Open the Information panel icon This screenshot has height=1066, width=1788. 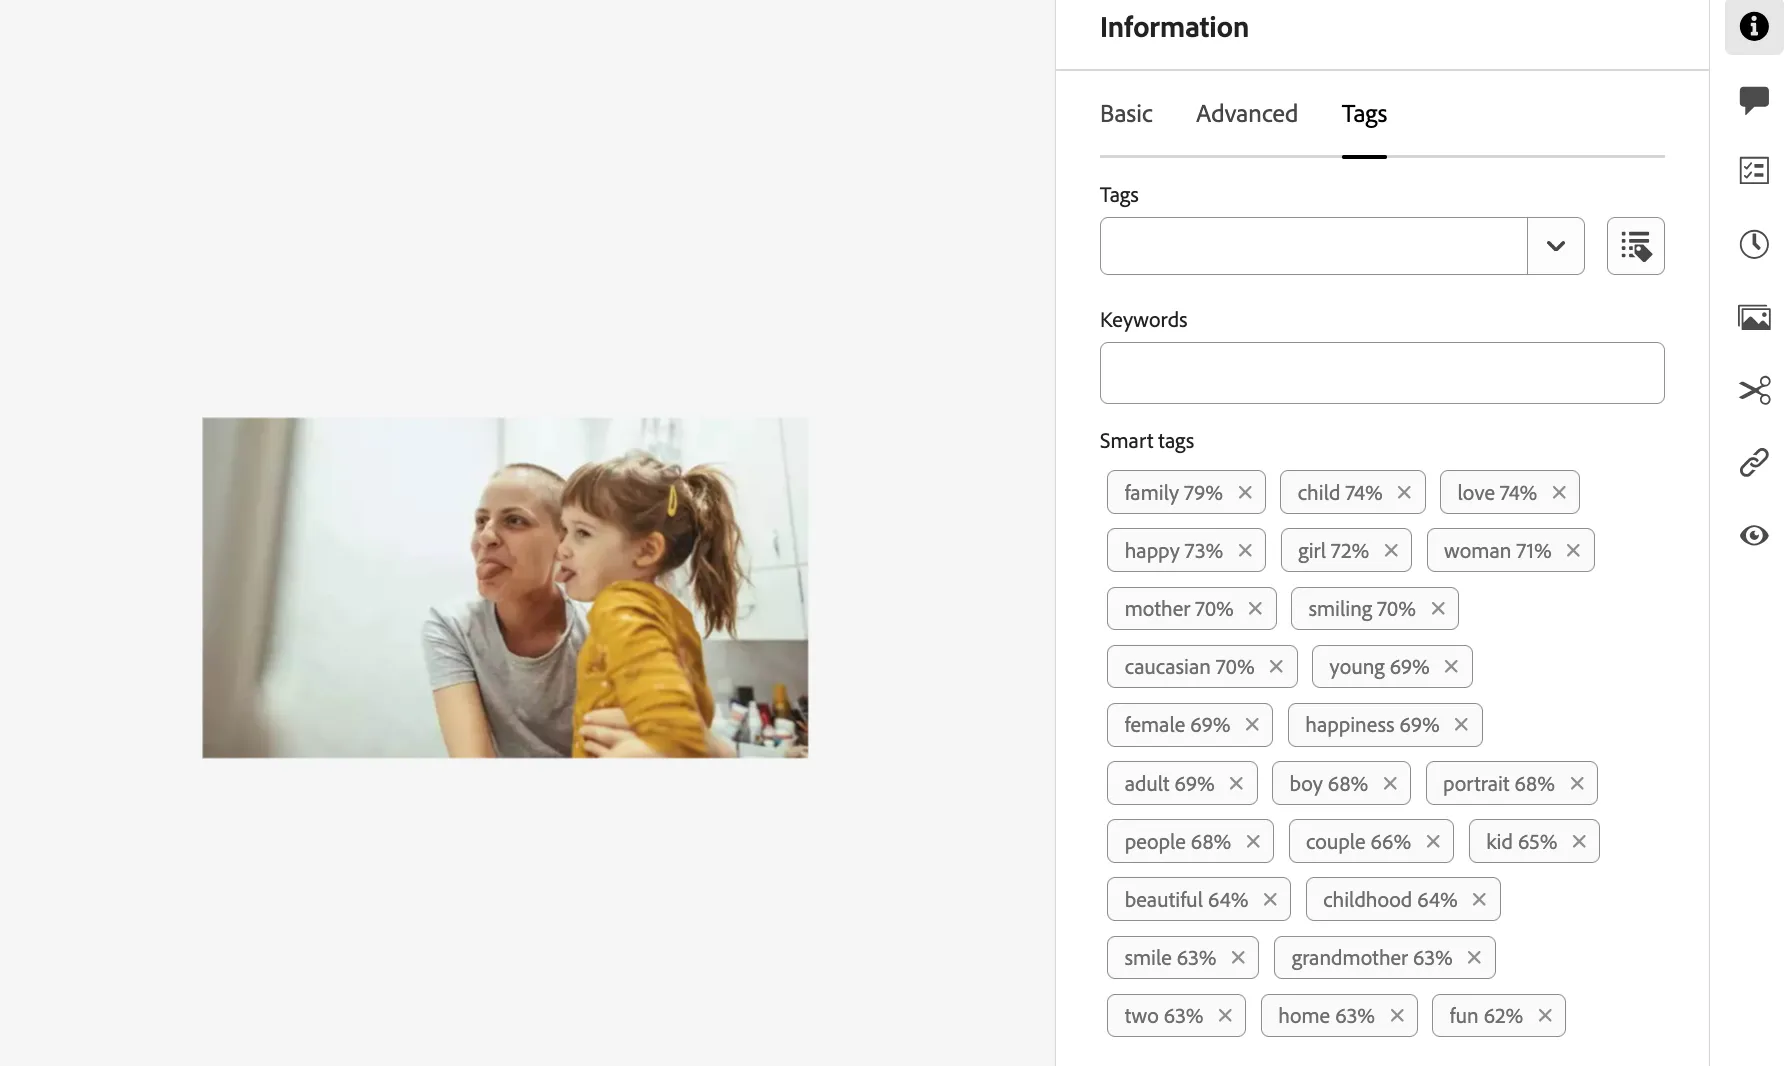click(x=1754, y=27)
